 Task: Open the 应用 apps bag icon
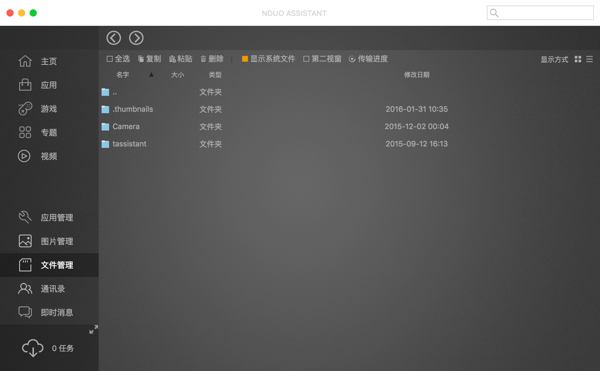[x=25, y=85]
